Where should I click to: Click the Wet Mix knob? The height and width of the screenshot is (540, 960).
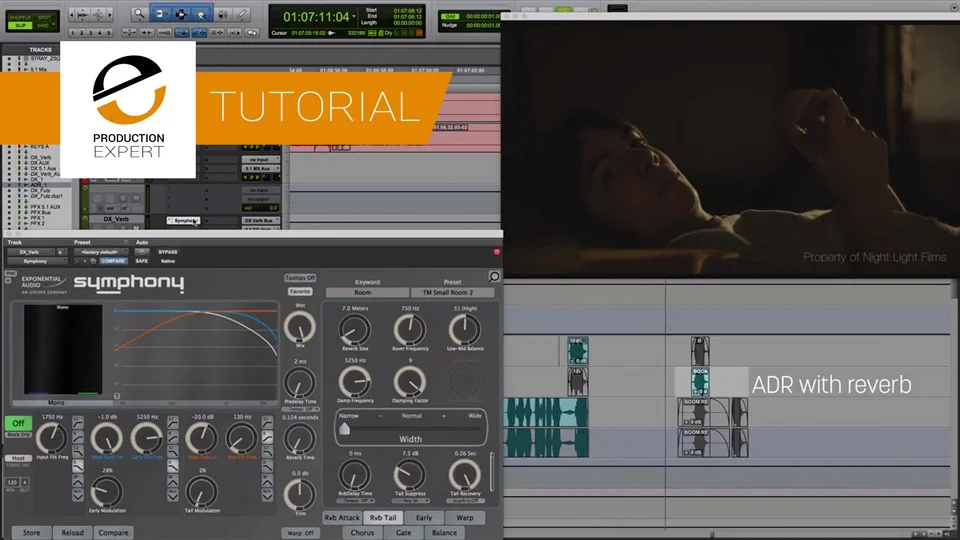coord(300,326)
